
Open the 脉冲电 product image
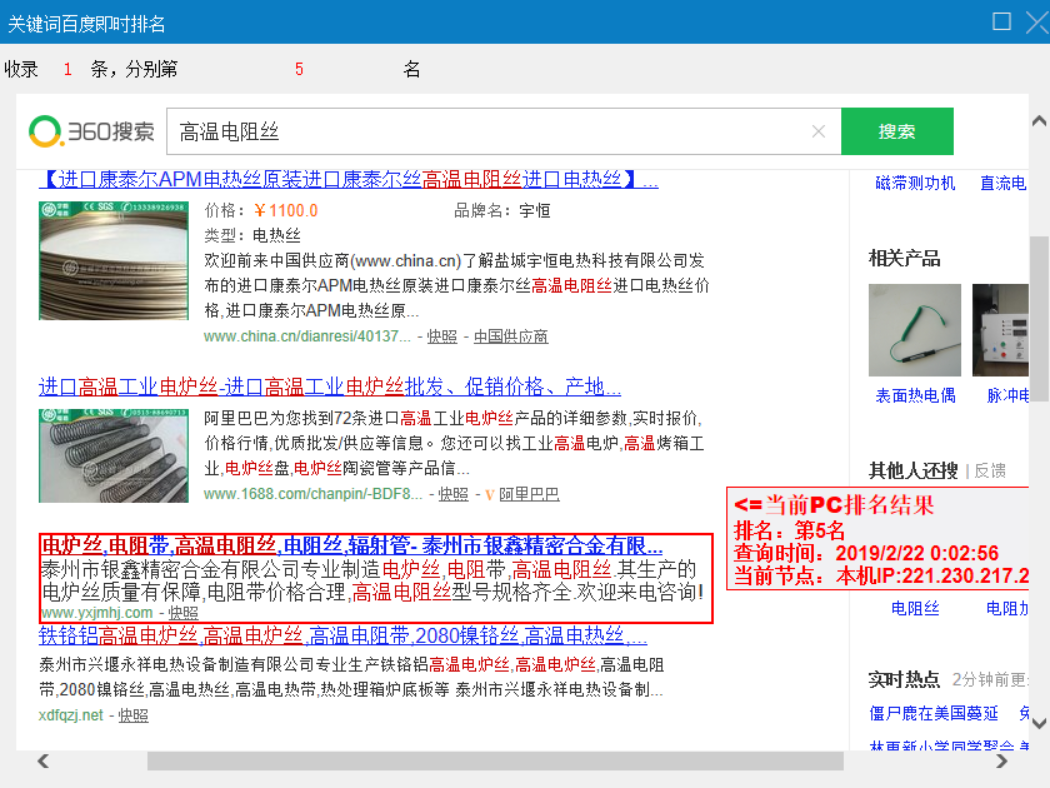(x=1000, y=330)
